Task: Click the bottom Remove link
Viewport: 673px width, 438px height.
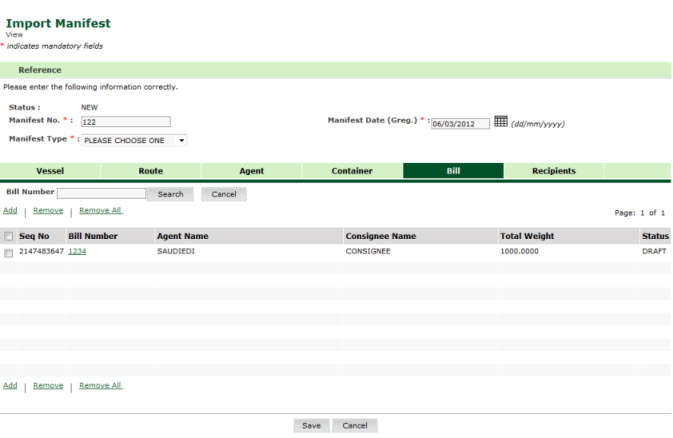Action: [47, 385]
